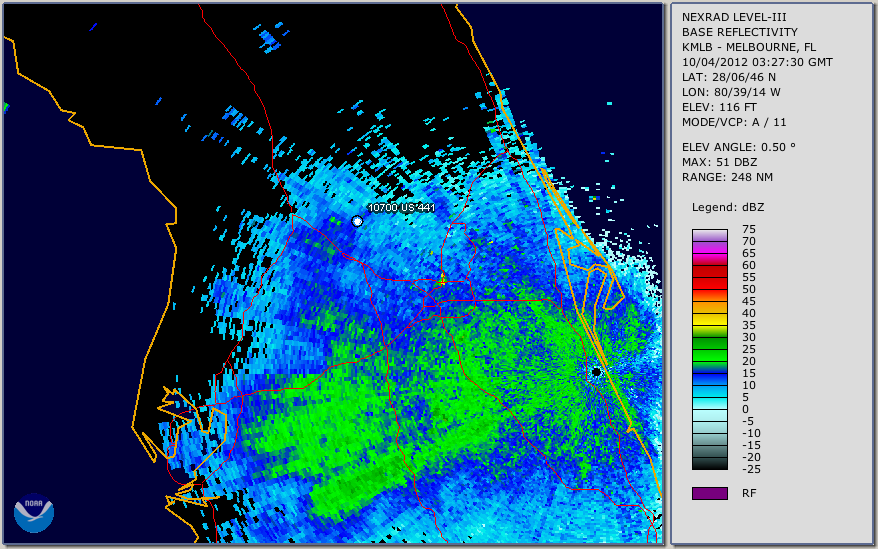Click the 'MODE/VCP: A / 11' line

point(734,122)
